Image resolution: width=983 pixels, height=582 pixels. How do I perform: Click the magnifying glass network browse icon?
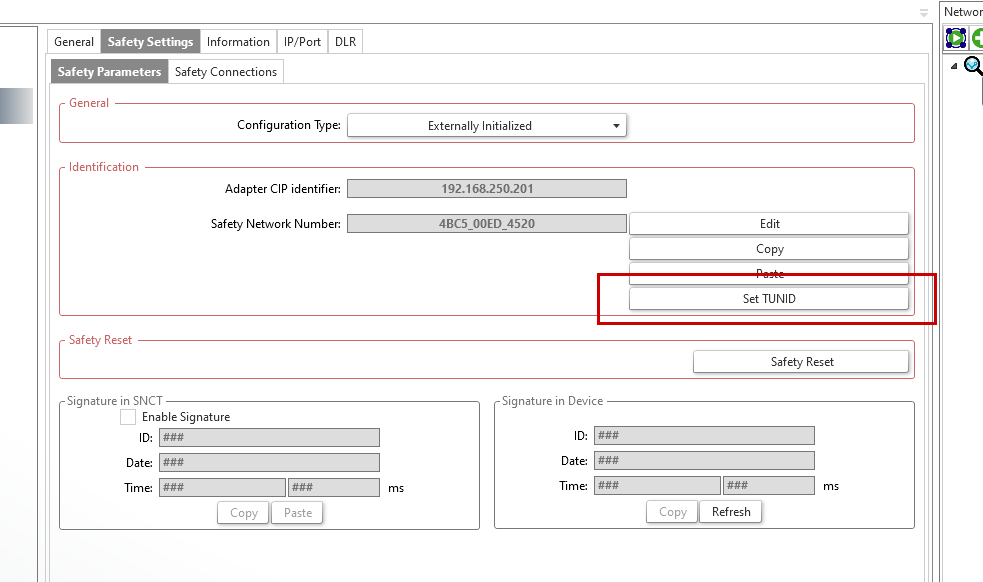click(972, 66)
